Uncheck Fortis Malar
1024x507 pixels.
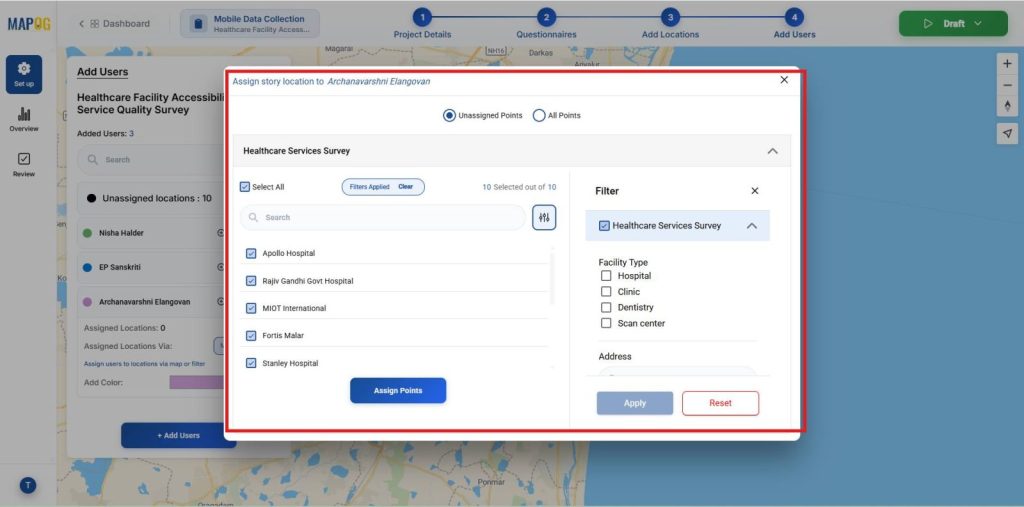(x=251, y=336)
